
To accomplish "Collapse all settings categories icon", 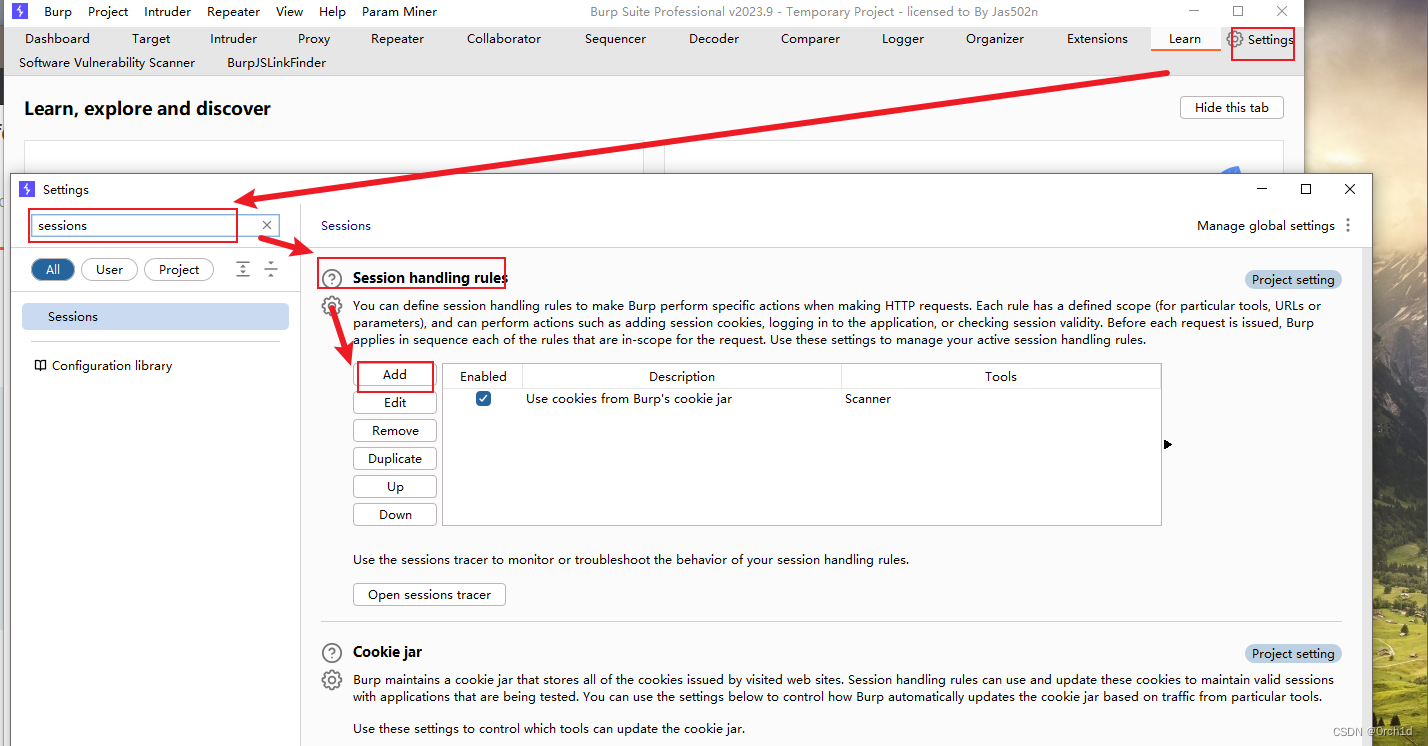I will click(x=271, y=269).
